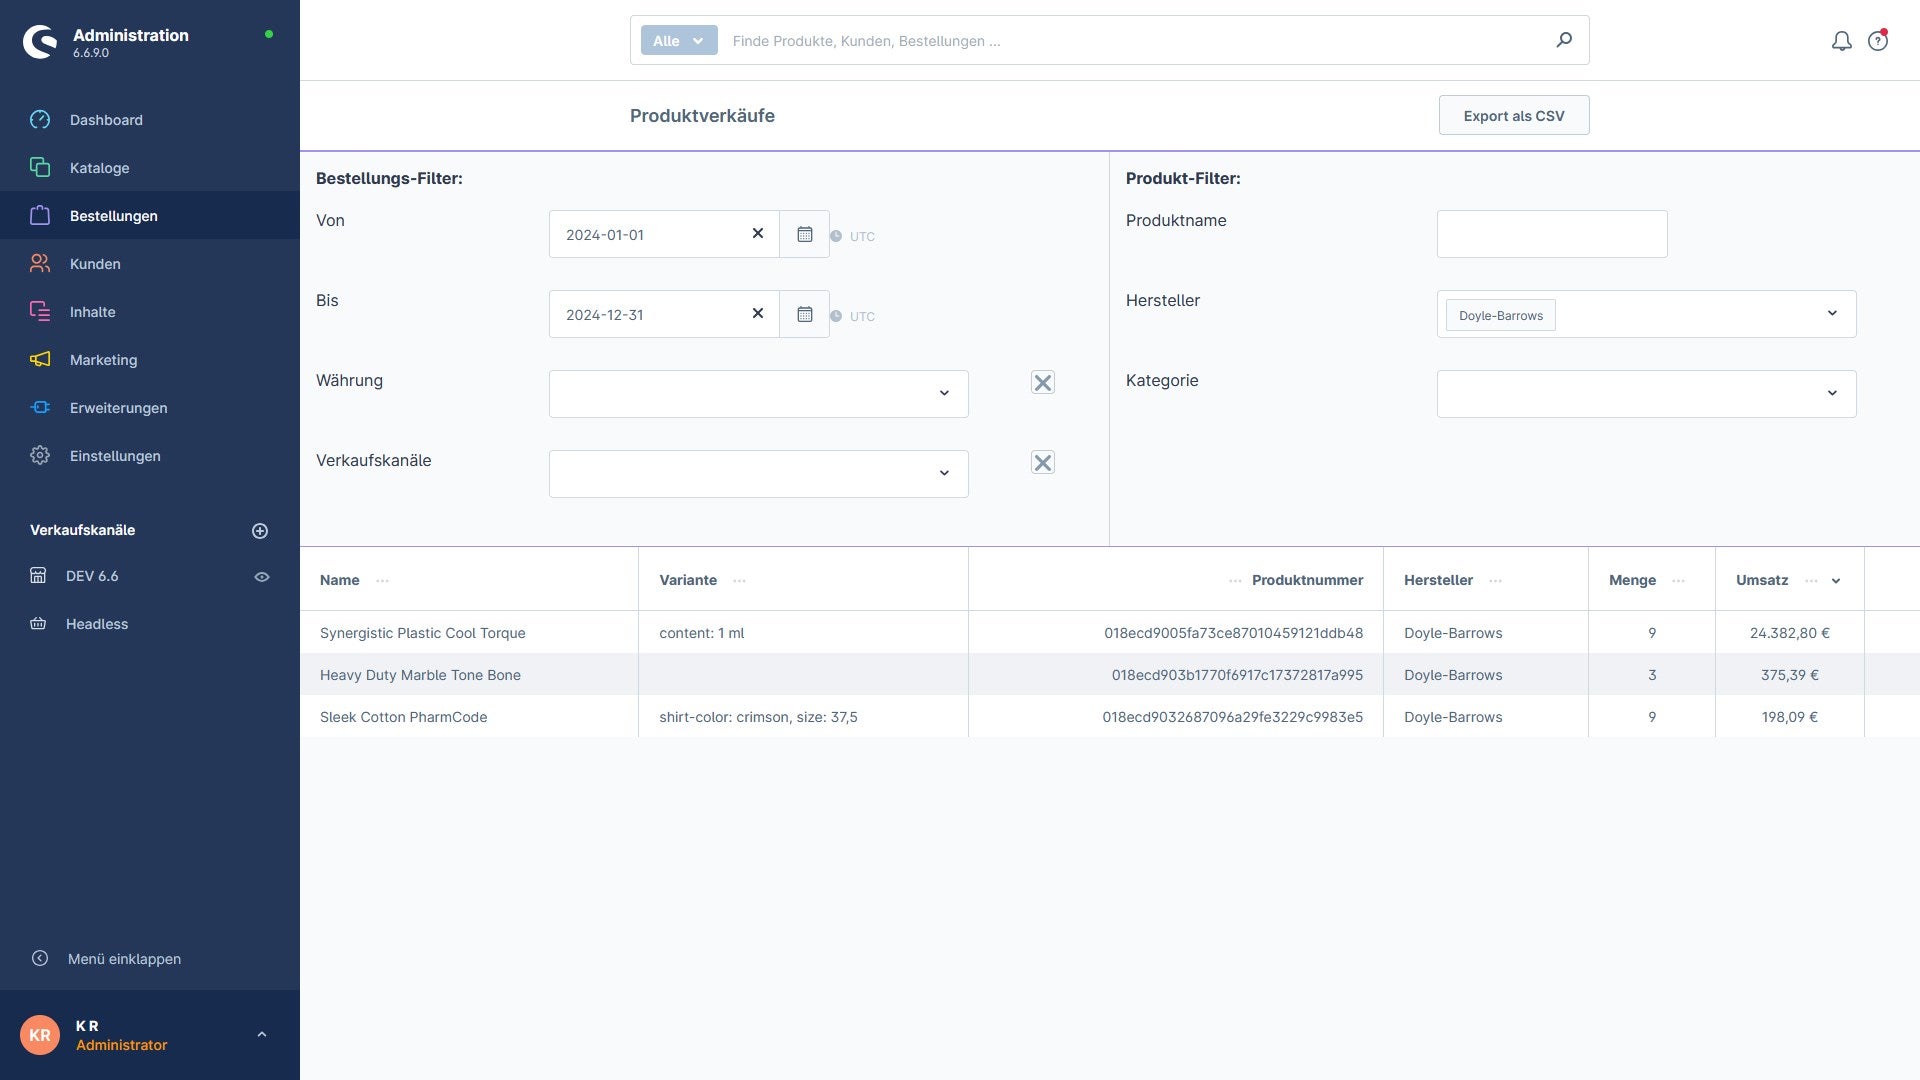The height and width of the screenshot is (1080, 1920).
Task: Expand the Hersteller dropdown filter
Action: 1833,313
